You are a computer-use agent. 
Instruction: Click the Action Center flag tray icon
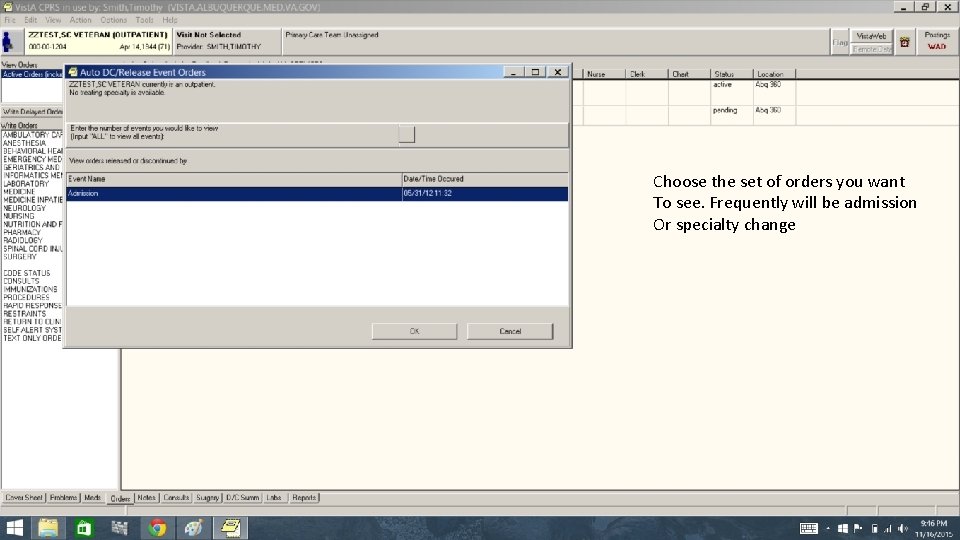[858, 528]
